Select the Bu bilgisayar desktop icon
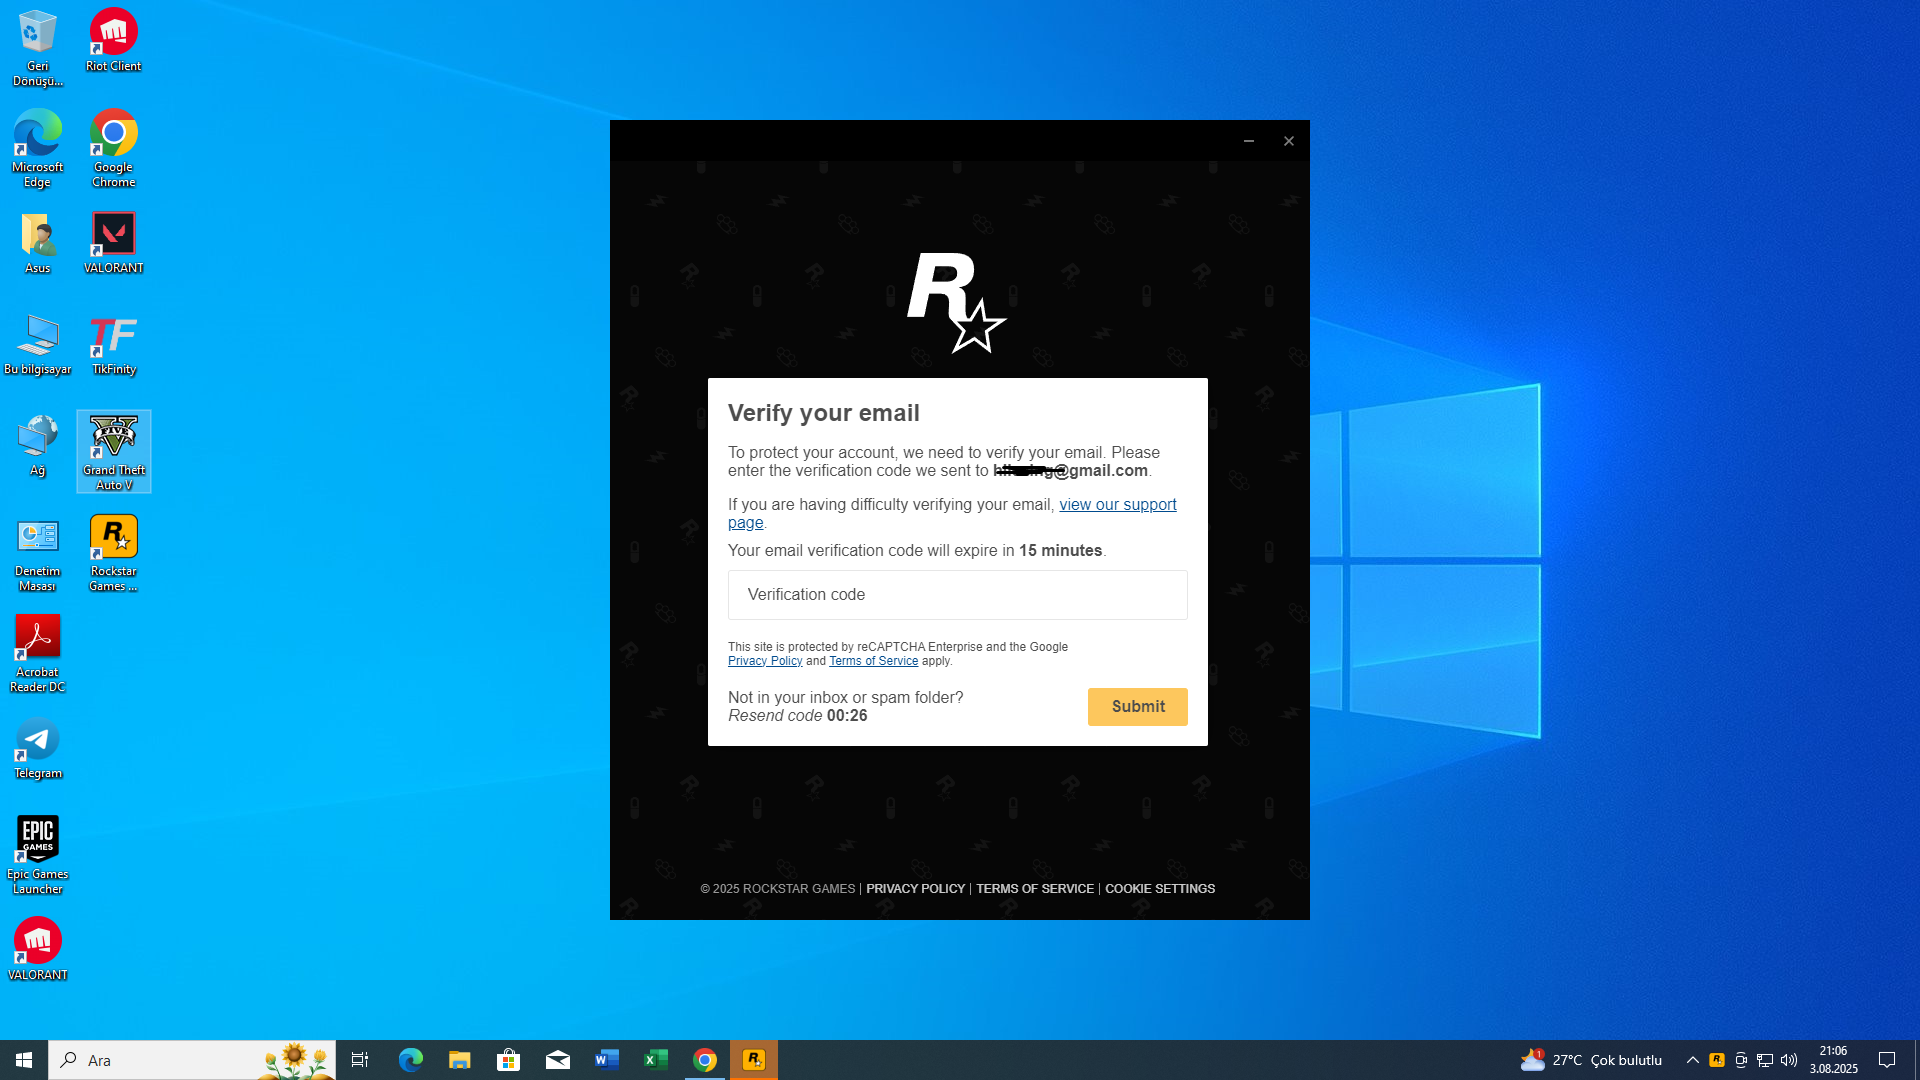The image size is (1920, 1080). tap(37, 344)
